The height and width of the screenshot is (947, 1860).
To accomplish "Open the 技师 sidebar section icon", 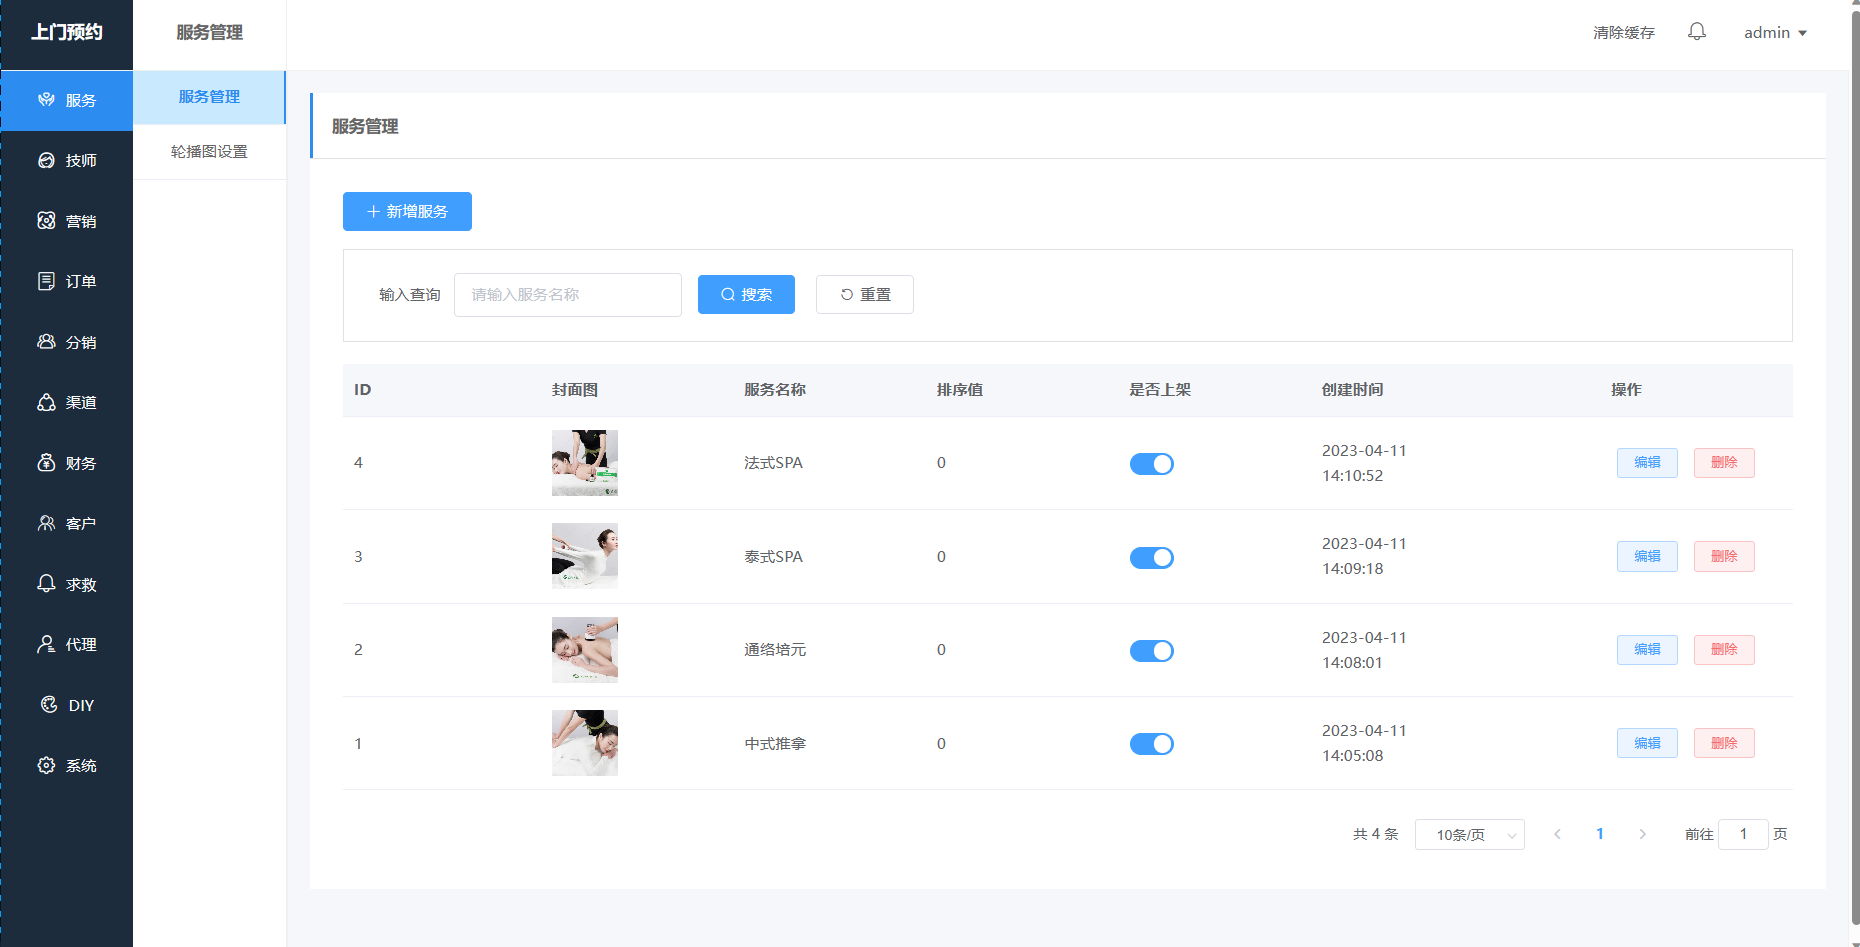I will pos(46,161).
